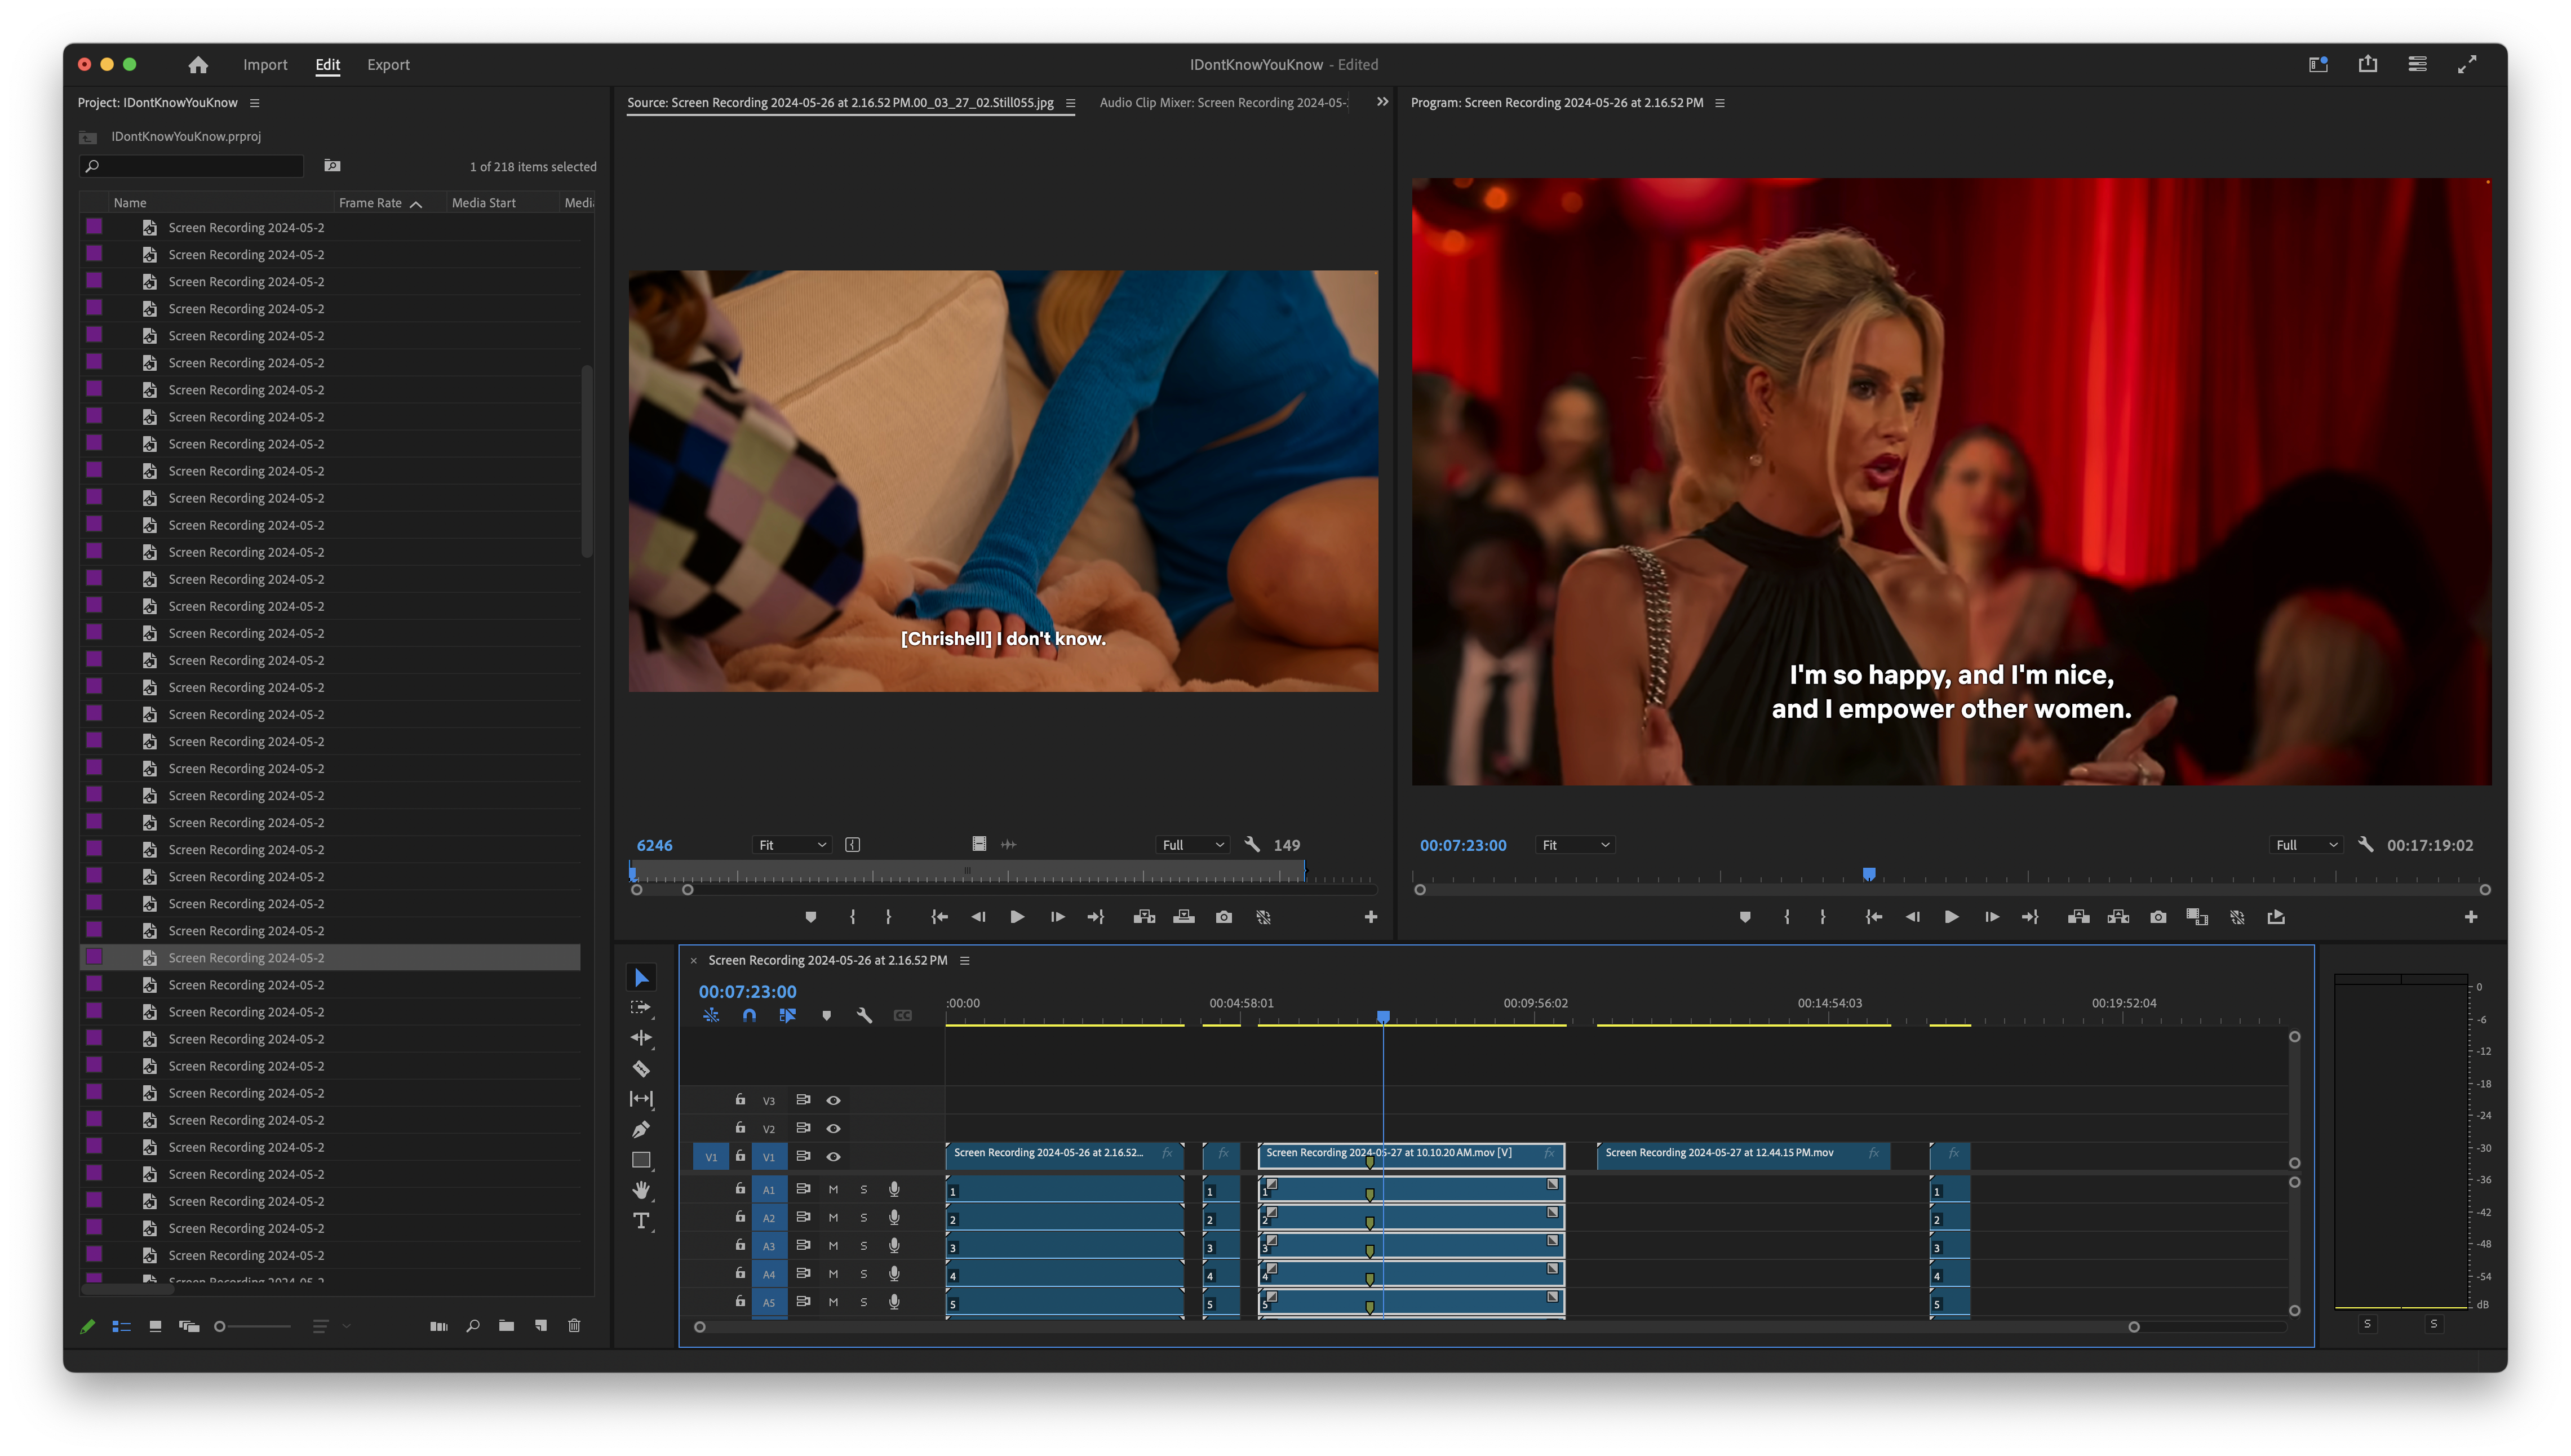
Task: Open Program panel hamburger menu
Action: coord(1720,102)
